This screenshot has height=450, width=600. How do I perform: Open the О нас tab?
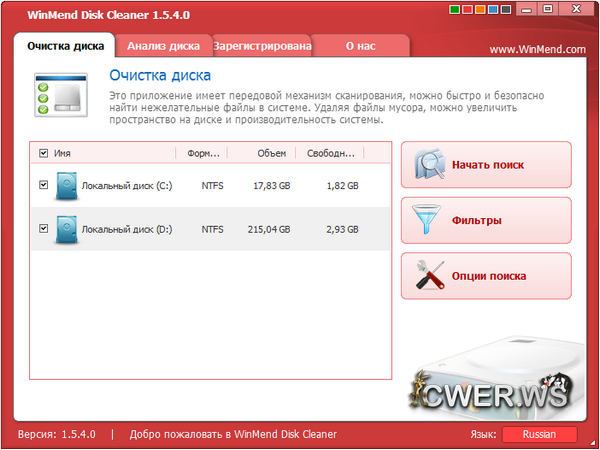click(361, 46)
